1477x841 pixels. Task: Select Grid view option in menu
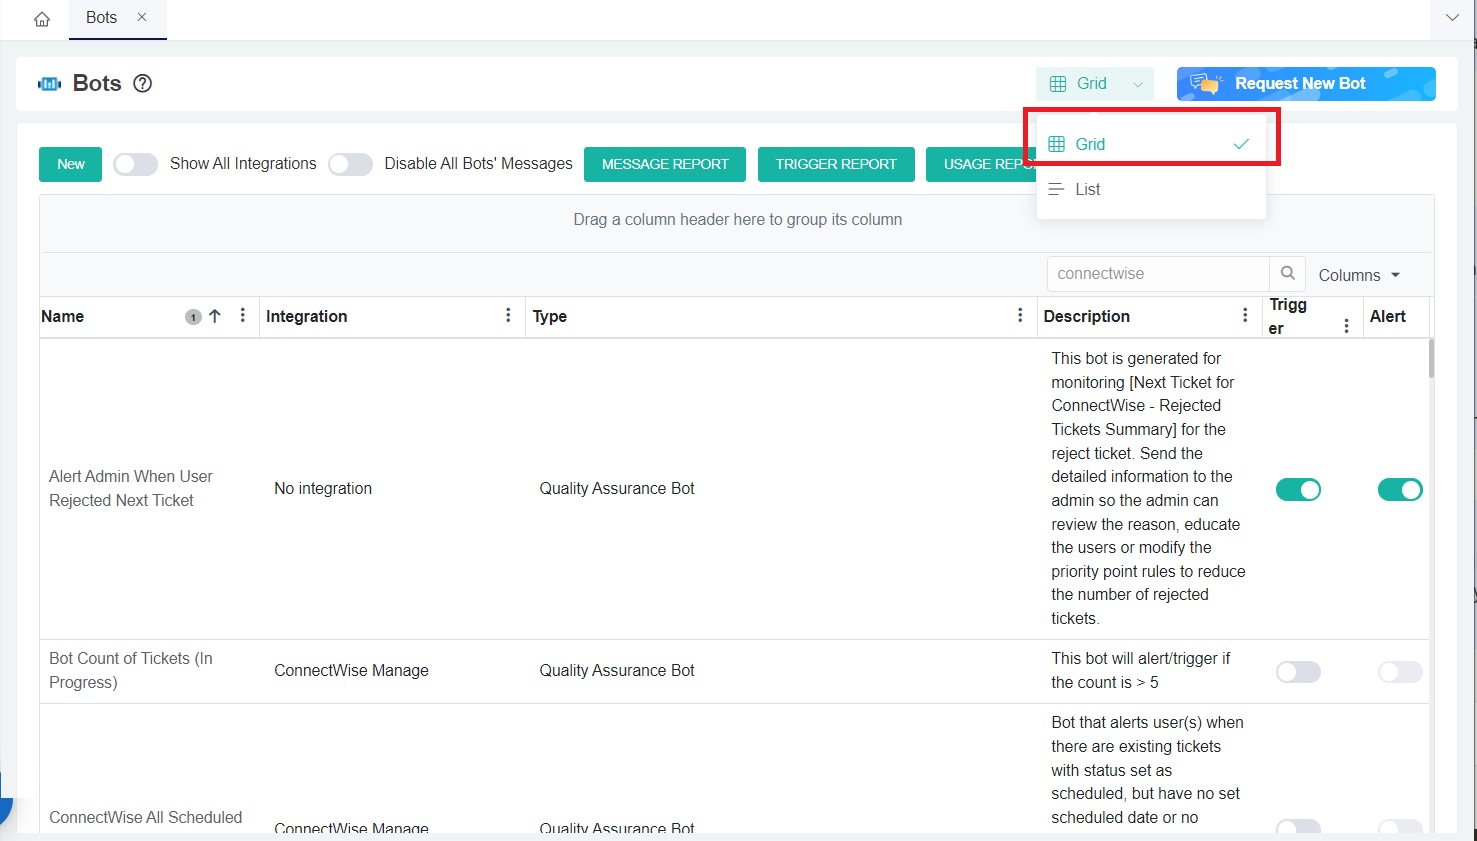tap(1090, 144)
